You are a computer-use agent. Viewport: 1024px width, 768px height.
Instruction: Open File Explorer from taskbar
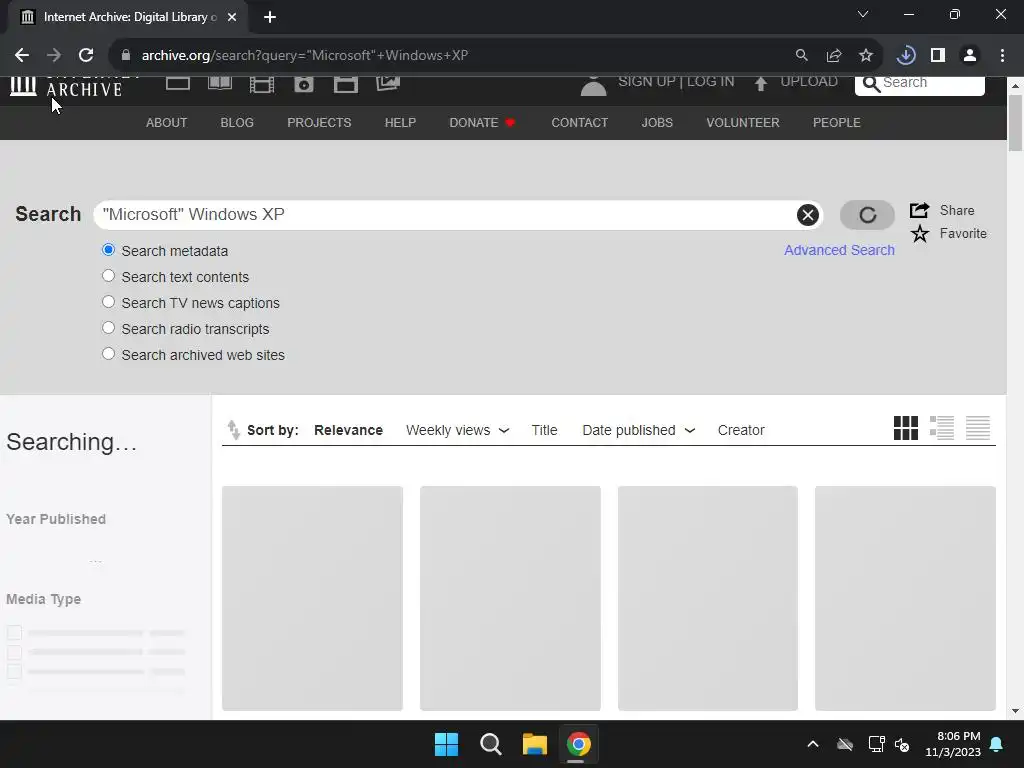(534, 744)
